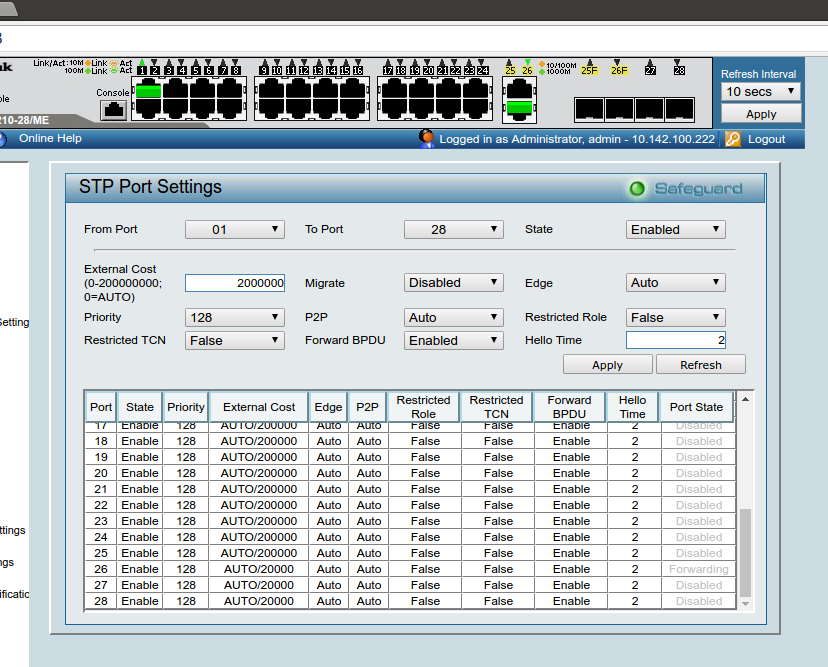The width and height of the screenshot is (828, 667).
Task: Click the Logout key icon
Action: pyautogui.click(x=732, y=139)
